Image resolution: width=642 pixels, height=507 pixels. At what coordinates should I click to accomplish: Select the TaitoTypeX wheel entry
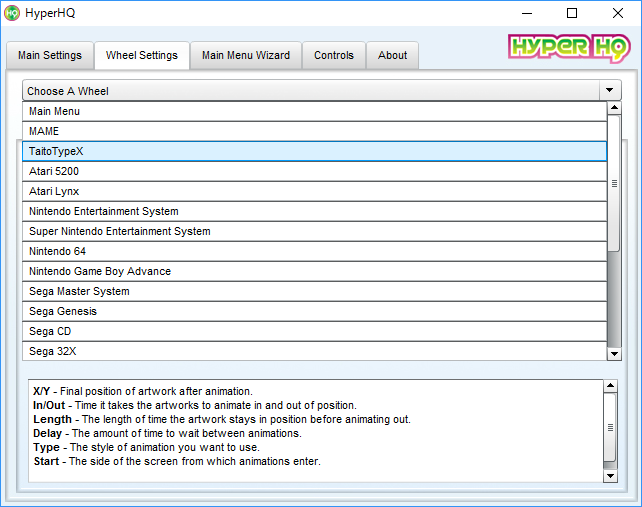[x=314, y=152]
